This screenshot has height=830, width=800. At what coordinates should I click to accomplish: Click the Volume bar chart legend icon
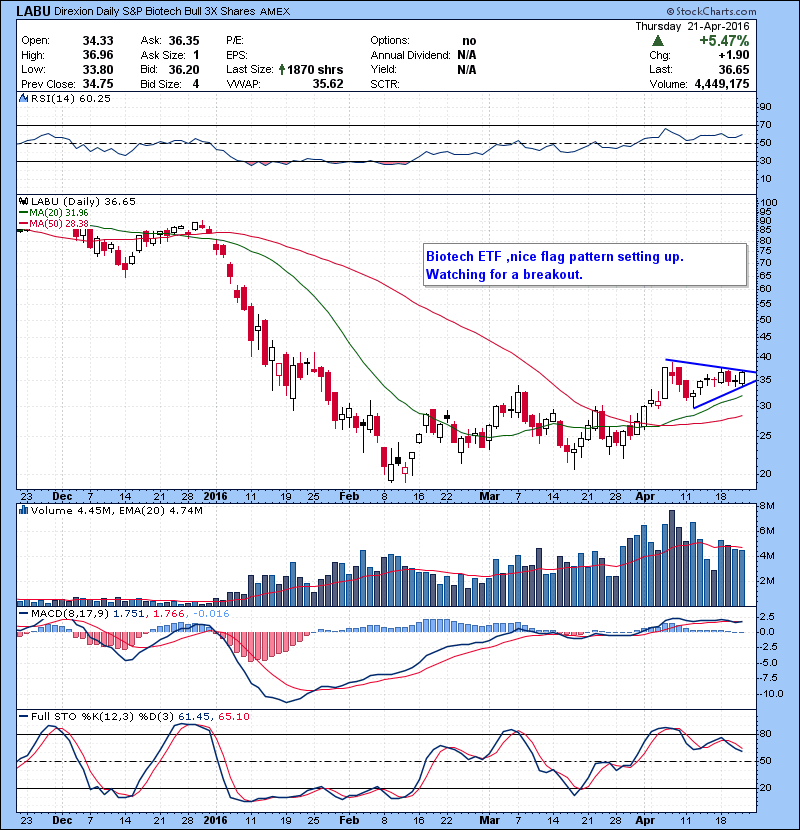[21, 511]
